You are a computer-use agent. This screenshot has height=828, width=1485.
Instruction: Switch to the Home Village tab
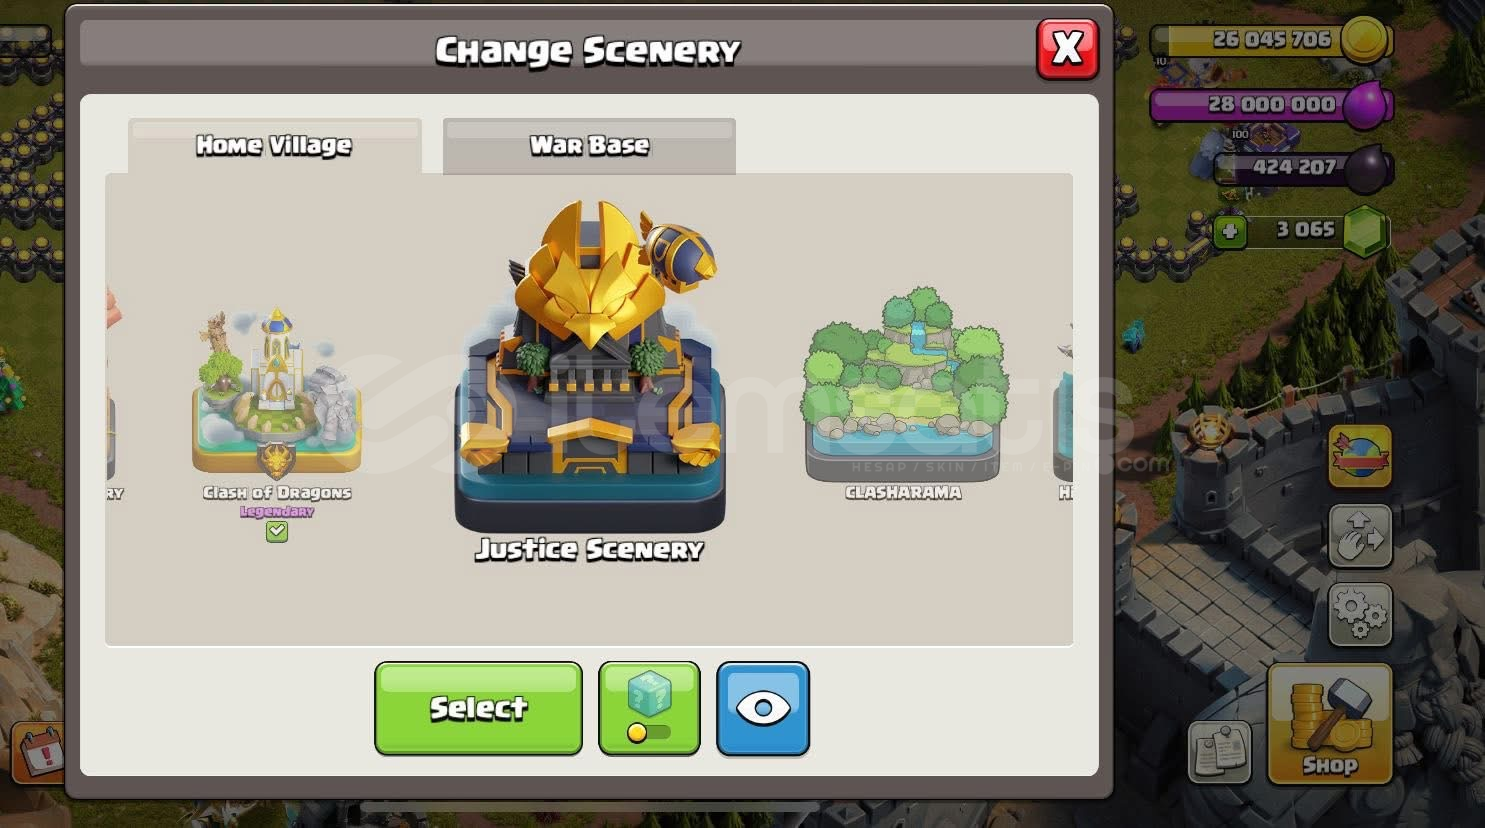[x=274, y=146]
